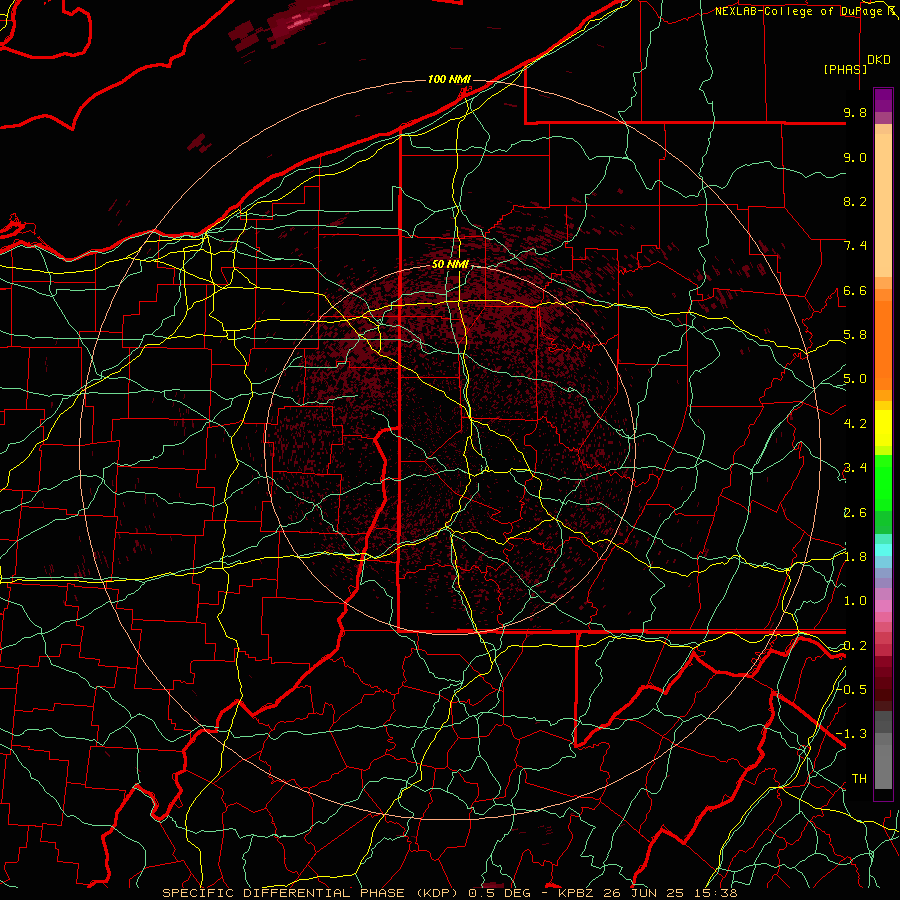This screenshot has height=900, width=900.
Task: Select the 3.4 scale value
Action: click(x=855, y=468)
